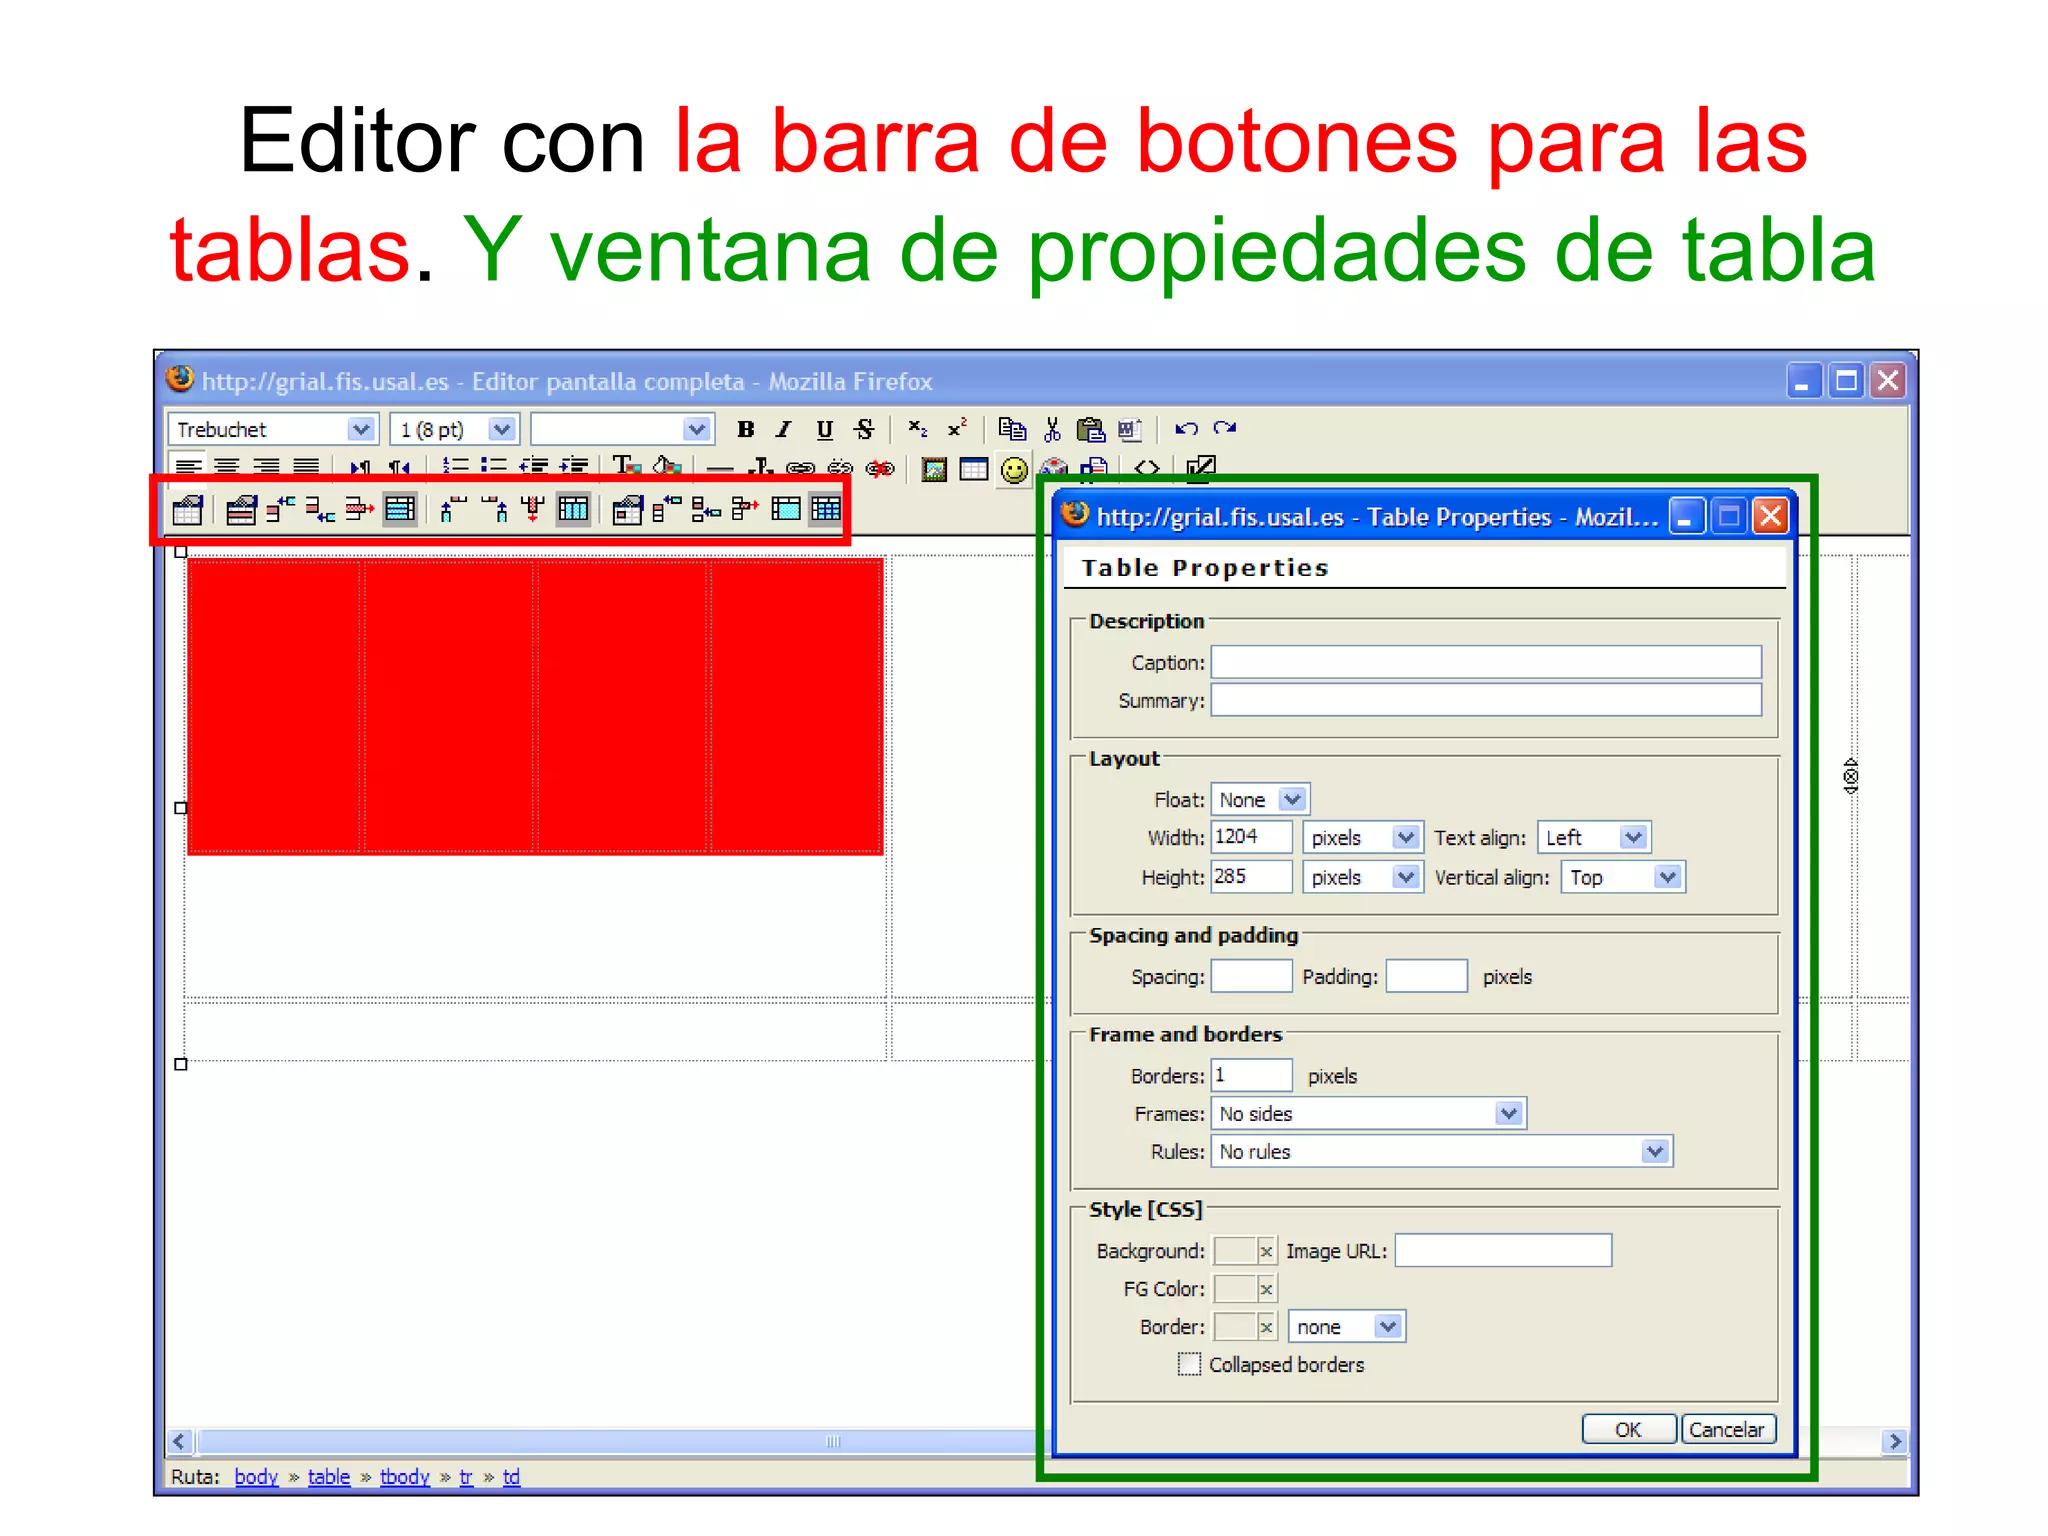The image size is (2048, 1536).
Task: Click the body link in the Ruta path
Action: (256, 1477)
